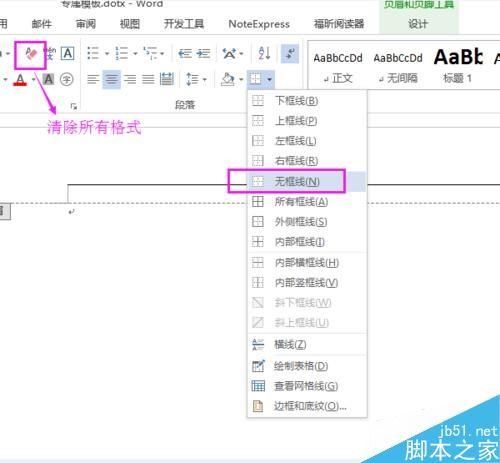Image resolution: width=500 pixels, height=463 pixels.
Task: Open numbering style dropdown
Action: [x=135, y=53]
